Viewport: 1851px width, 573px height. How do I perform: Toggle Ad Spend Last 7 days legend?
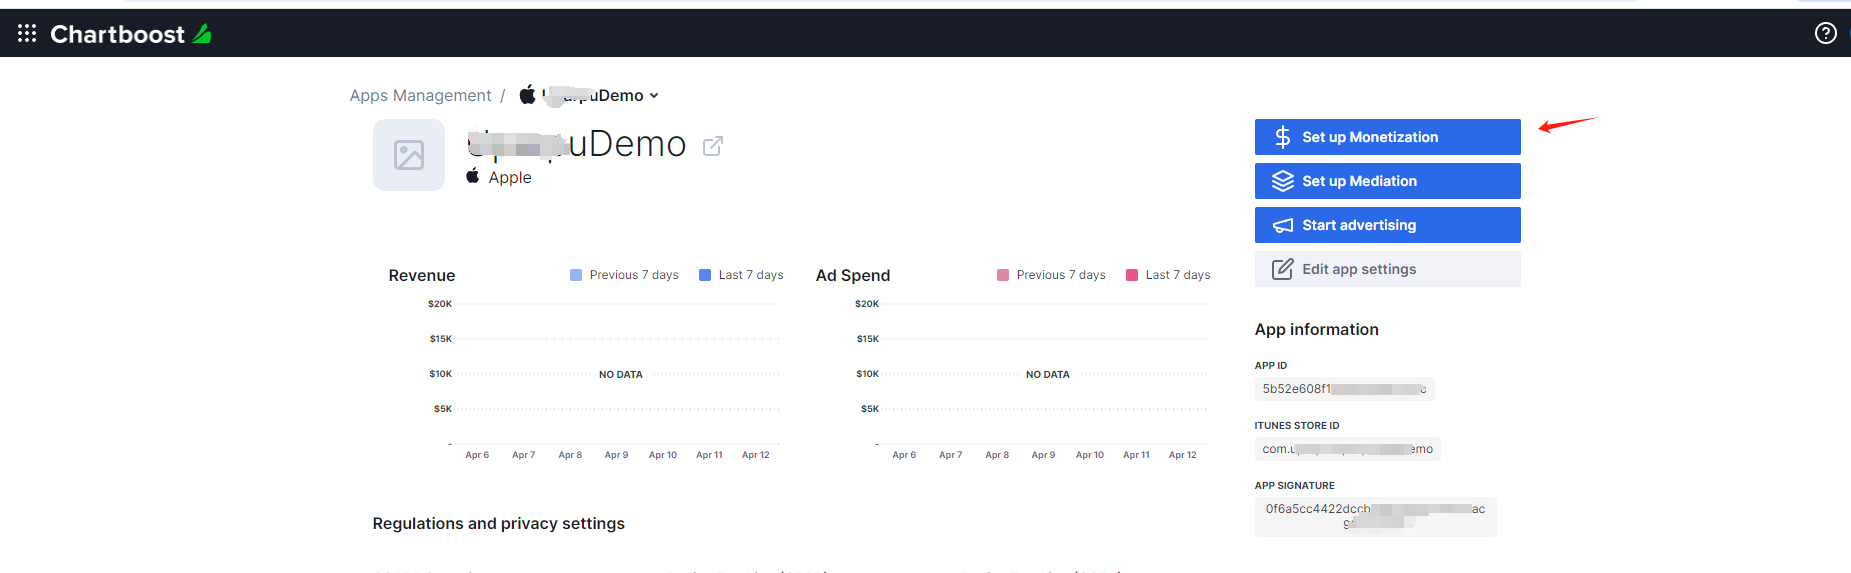[1168, 275]
